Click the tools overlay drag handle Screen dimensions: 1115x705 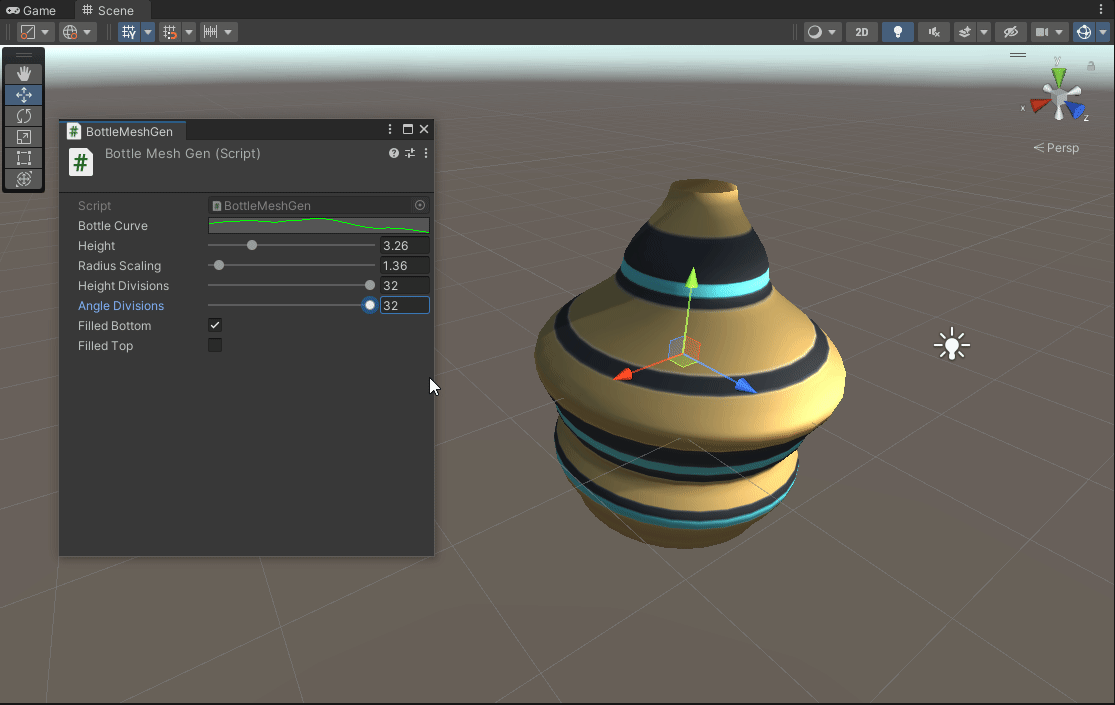click(x=23, y=55)
